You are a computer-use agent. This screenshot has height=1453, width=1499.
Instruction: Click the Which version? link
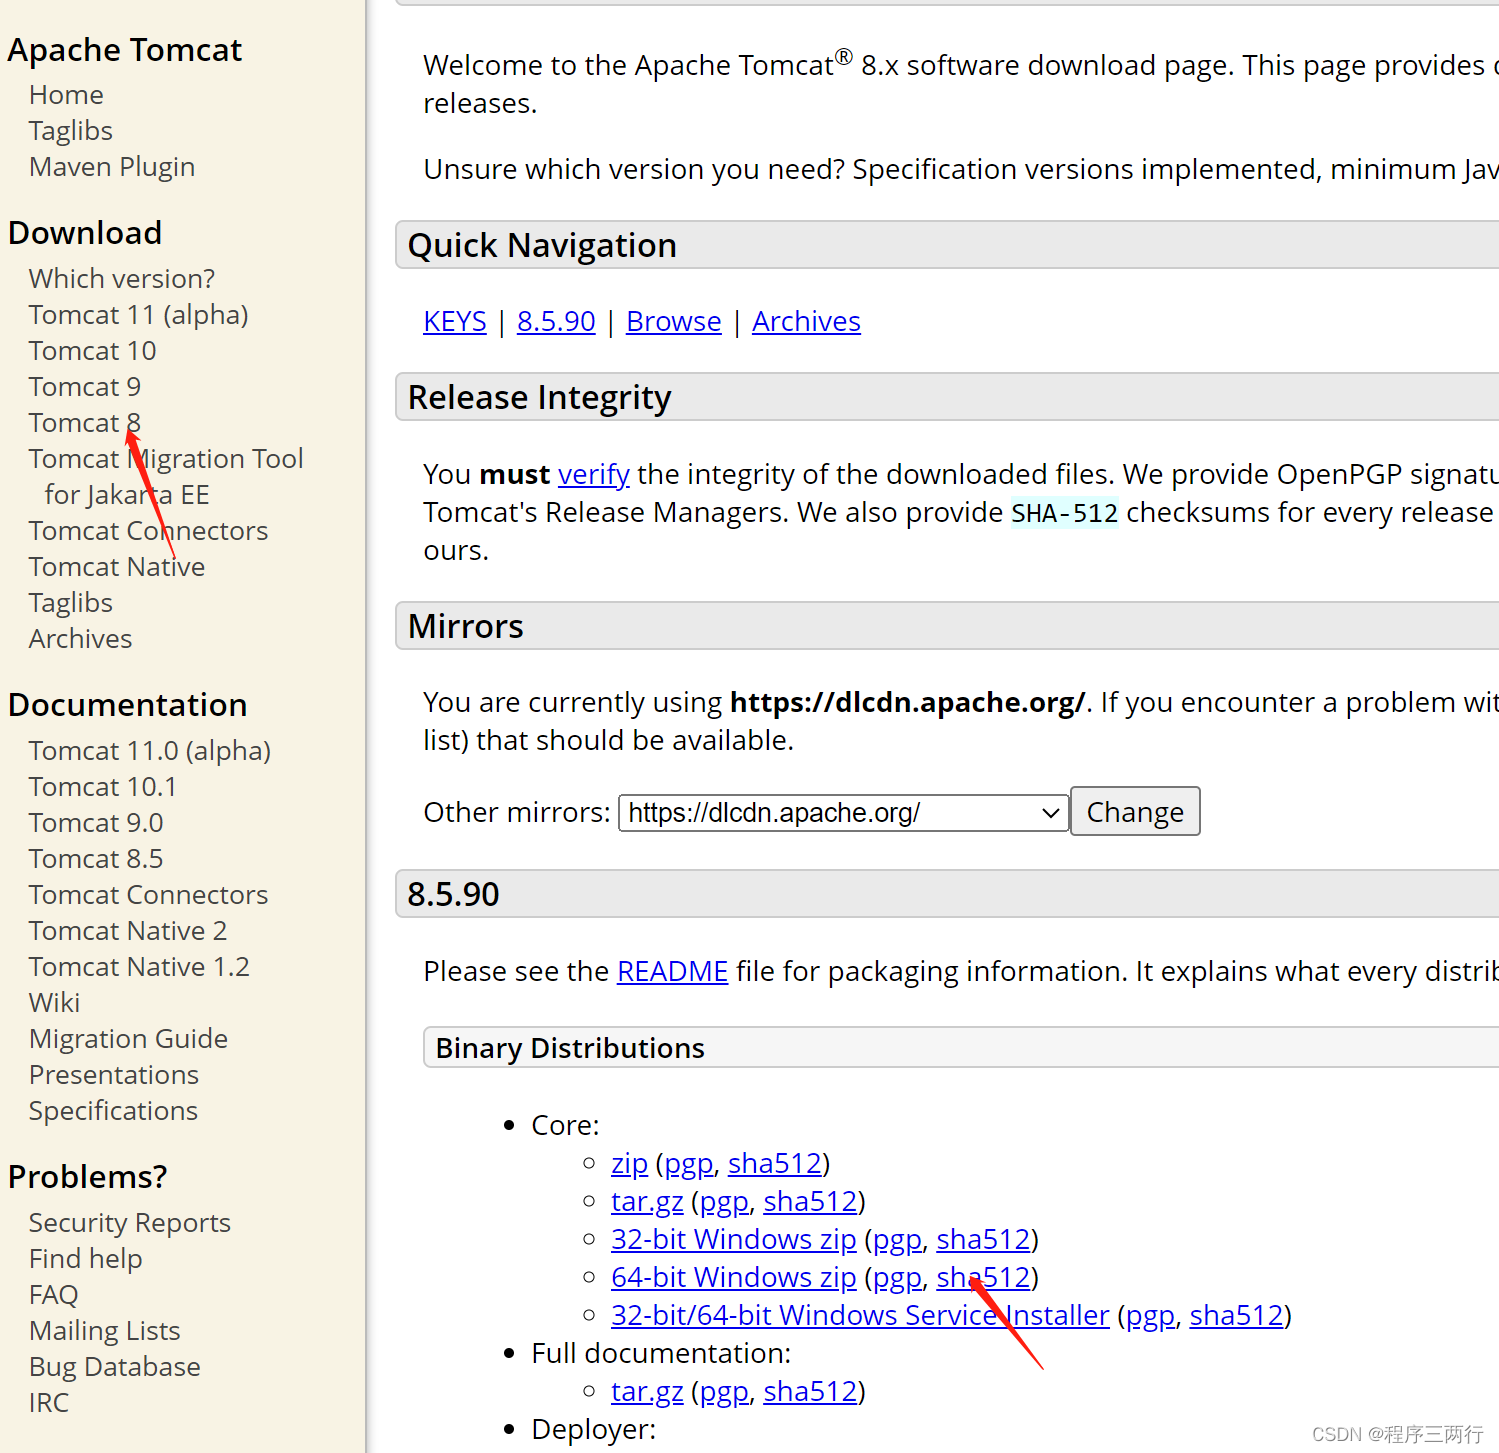[x=122, y=279]
